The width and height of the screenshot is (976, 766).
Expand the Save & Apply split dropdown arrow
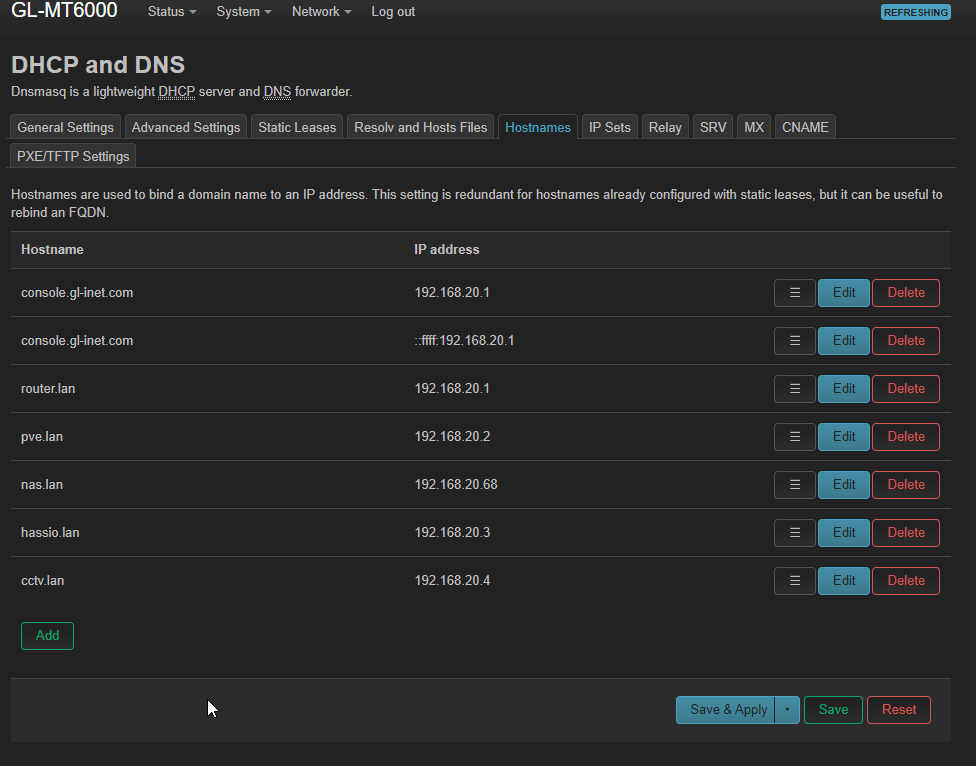coord(787,709)
